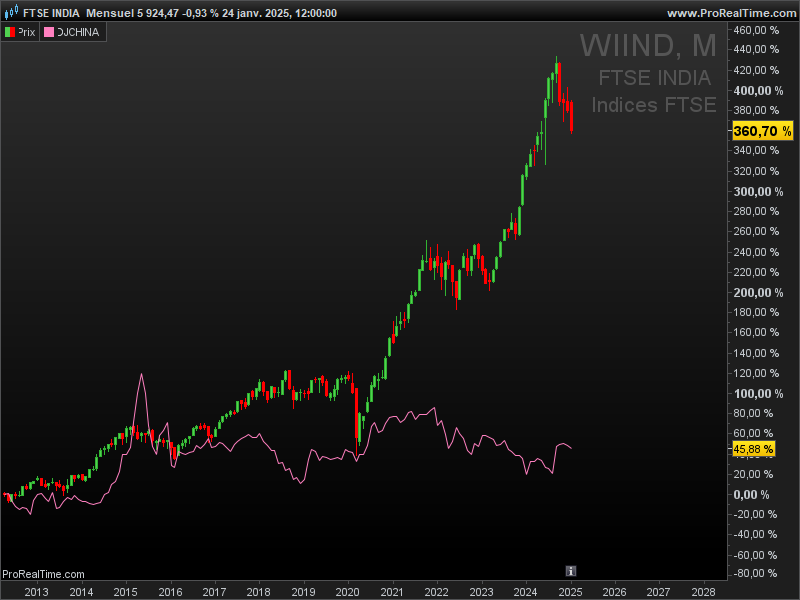This screenshot has width=800, height=600.
Task: Click the 2022 label on the time axis
Action: [437, 592]
